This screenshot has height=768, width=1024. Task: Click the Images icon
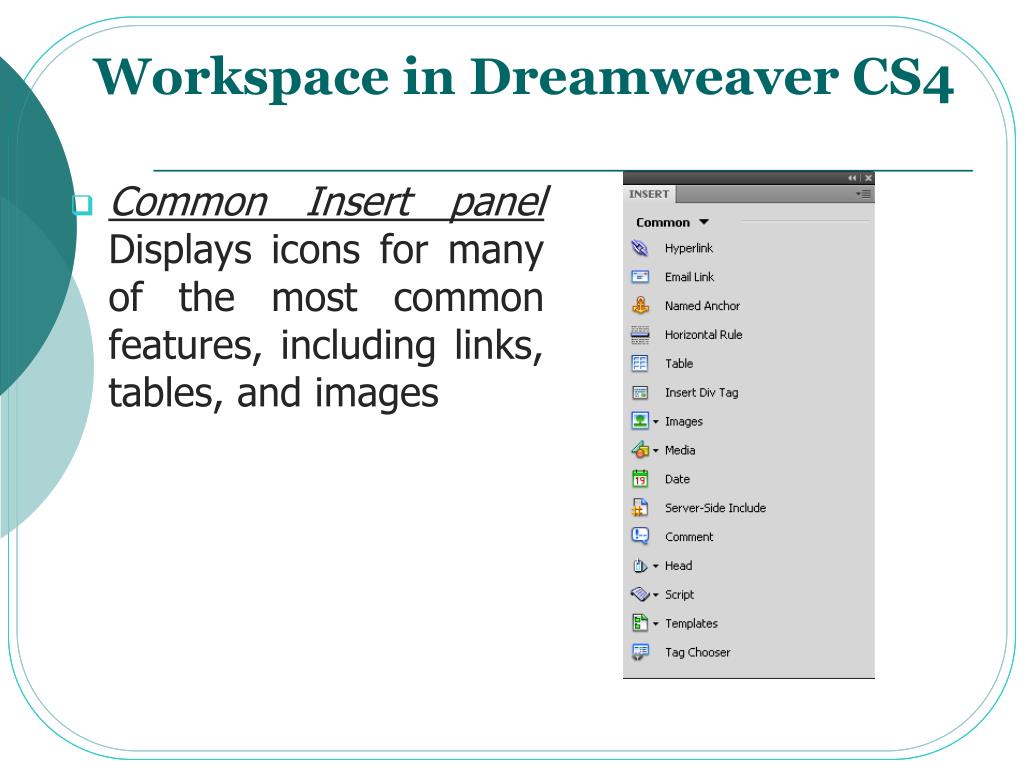pyautogui.click(x=640, y=421)
